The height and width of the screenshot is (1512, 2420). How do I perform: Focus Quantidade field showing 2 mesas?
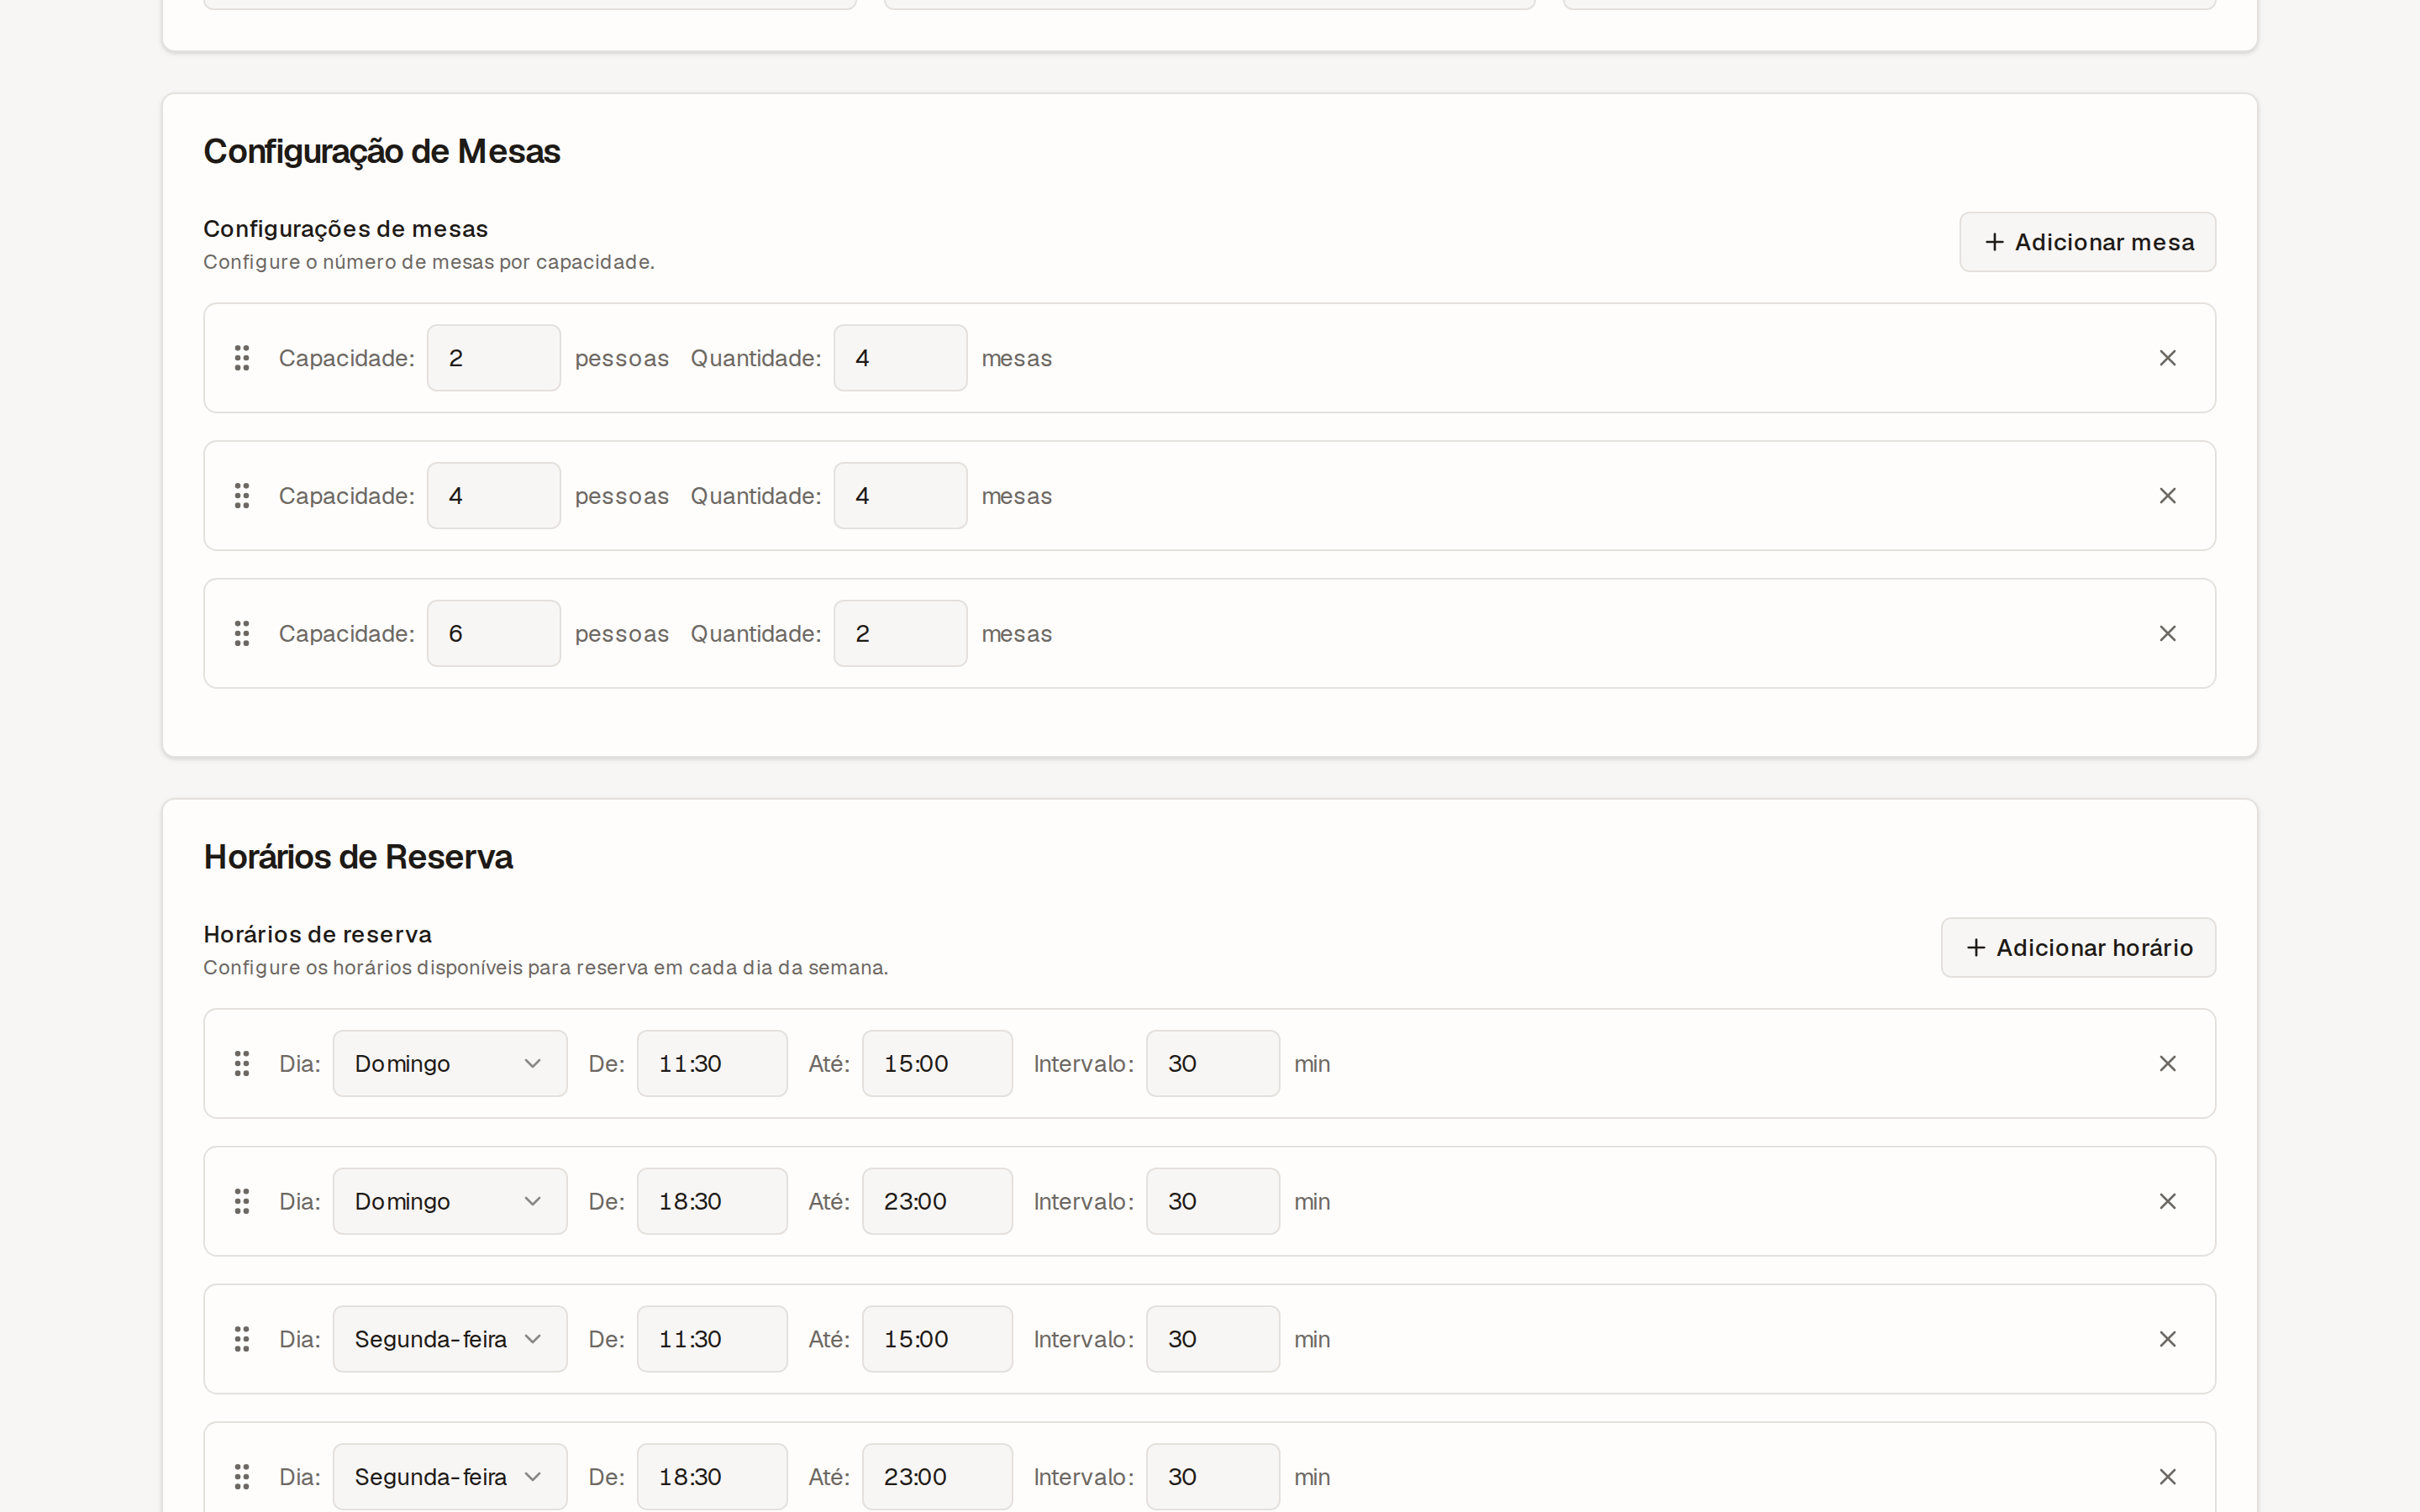(901, 634)
